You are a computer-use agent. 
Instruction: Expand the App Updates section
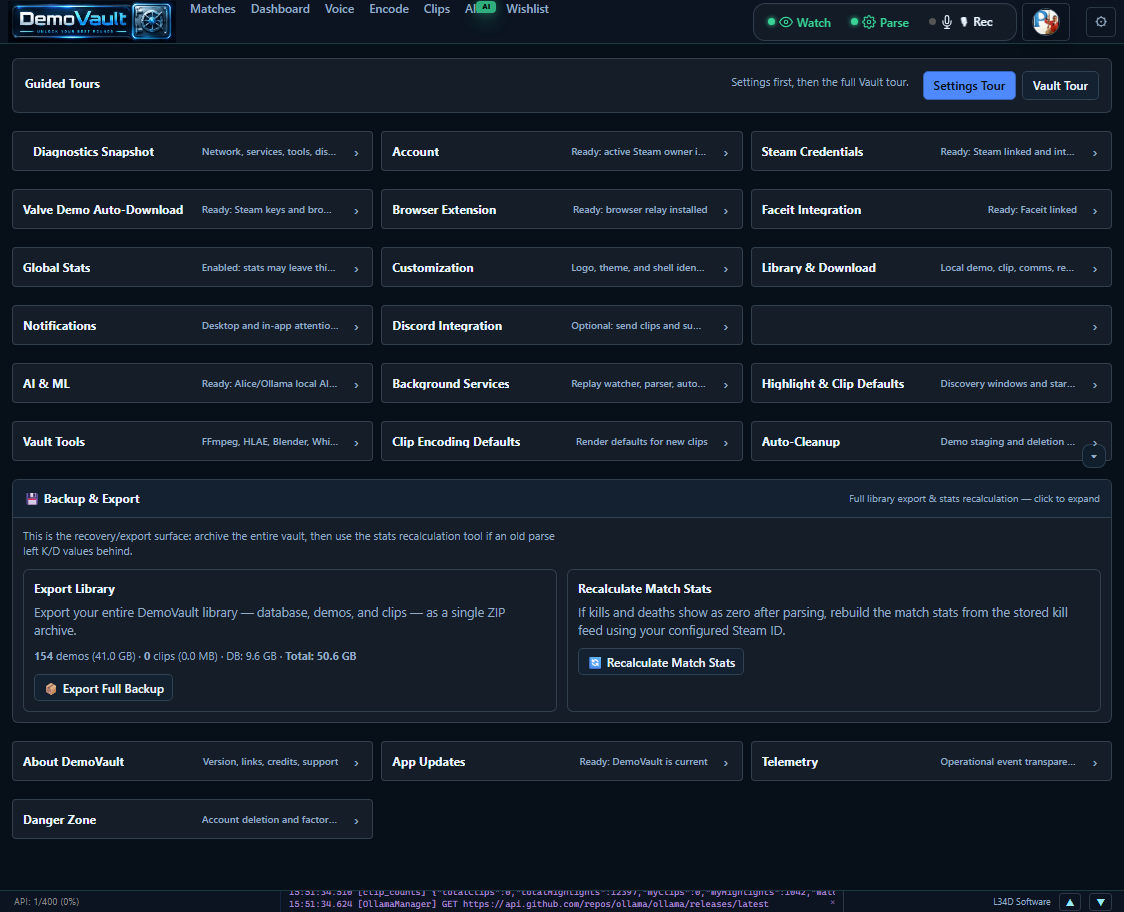561,761
